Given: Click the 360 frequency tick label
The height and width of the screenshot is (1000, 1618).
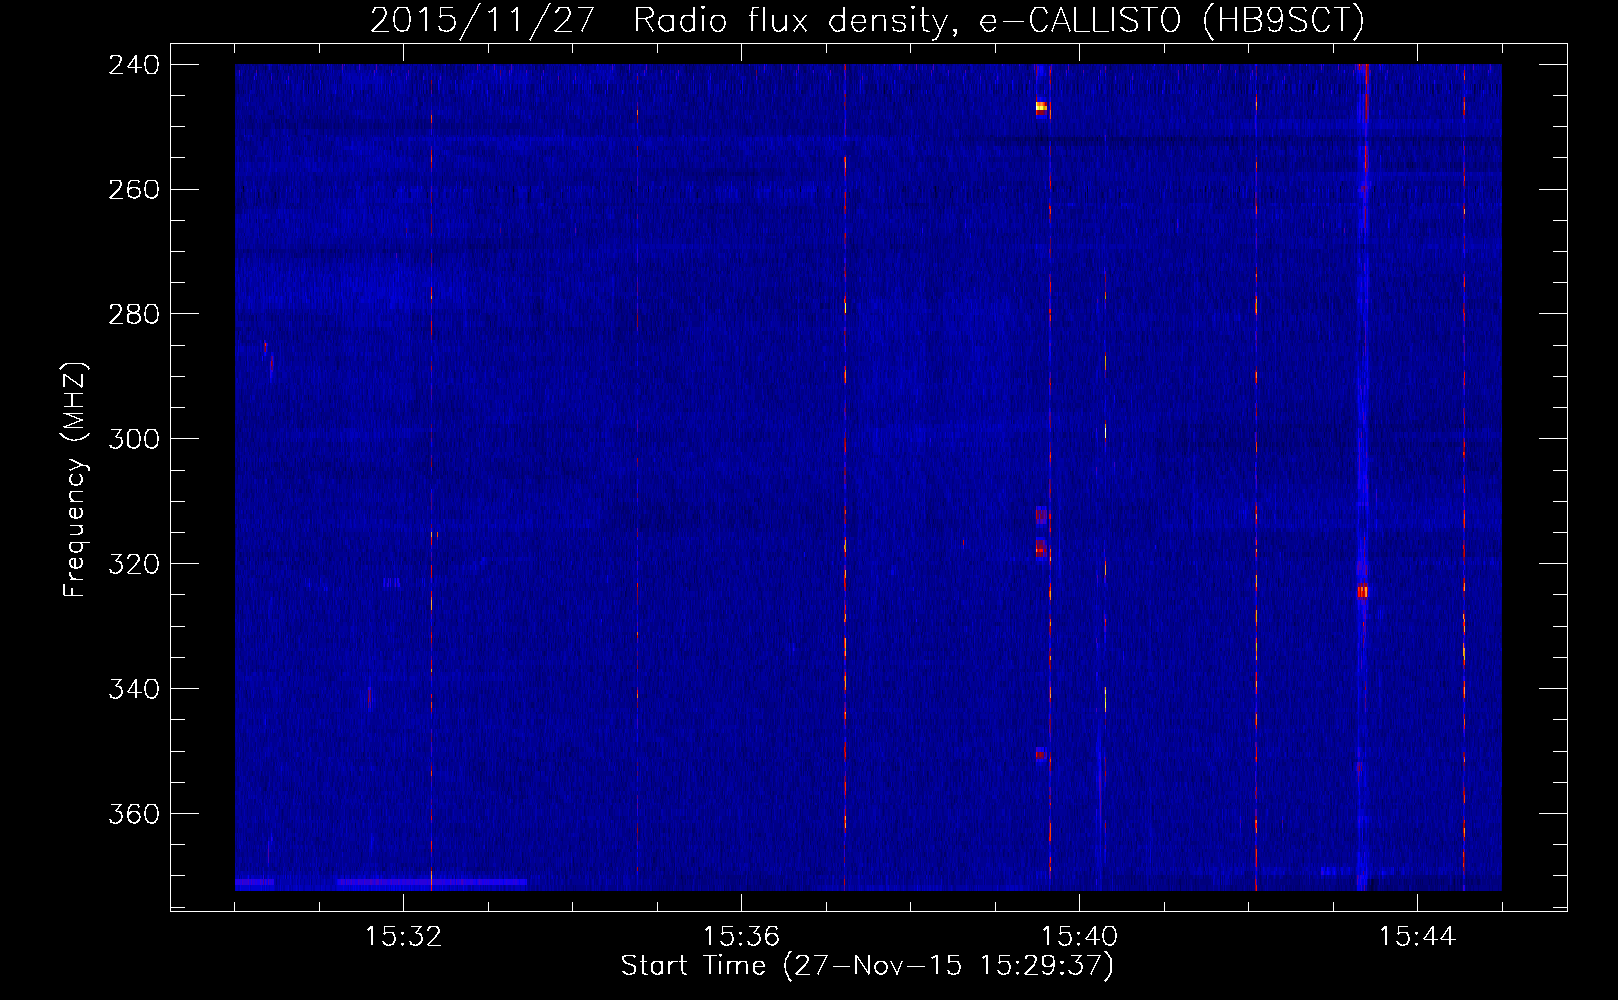Looking at the screenshot, I should (134, 815).
